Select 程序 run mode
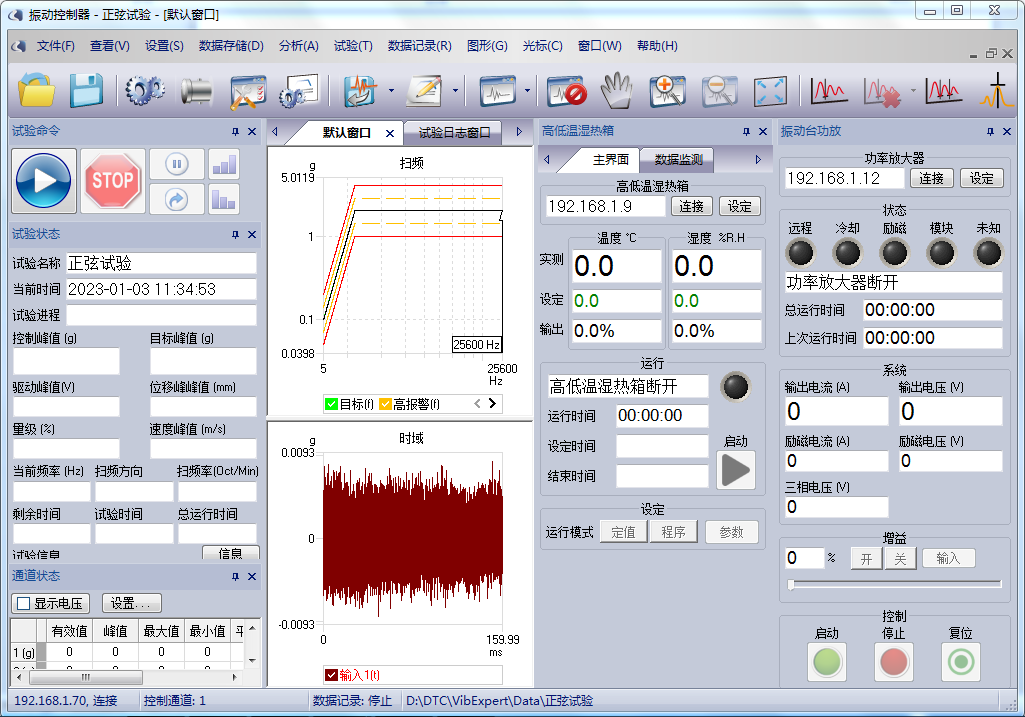 (x=673, y=532)
